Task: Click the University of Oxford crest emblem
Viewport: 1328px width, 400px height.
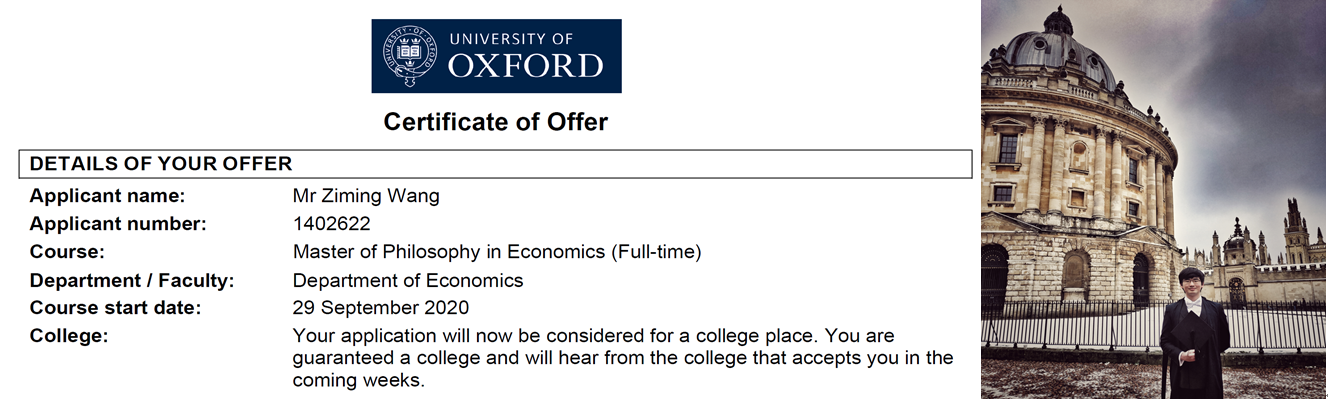Action: tap(408, 56)
